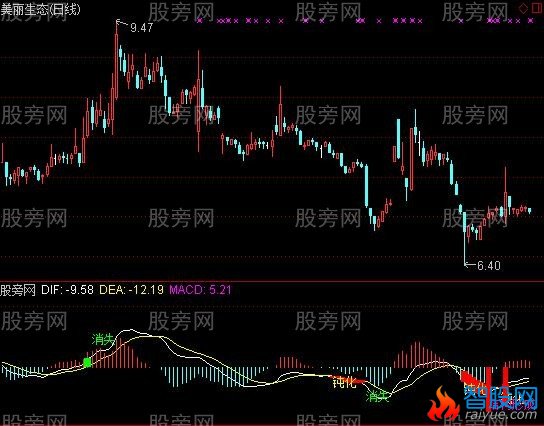The width and height of the screenshot is (544, 426).
Task: Click the DEA: -12.19 indicator value
Action: point(131,290)
